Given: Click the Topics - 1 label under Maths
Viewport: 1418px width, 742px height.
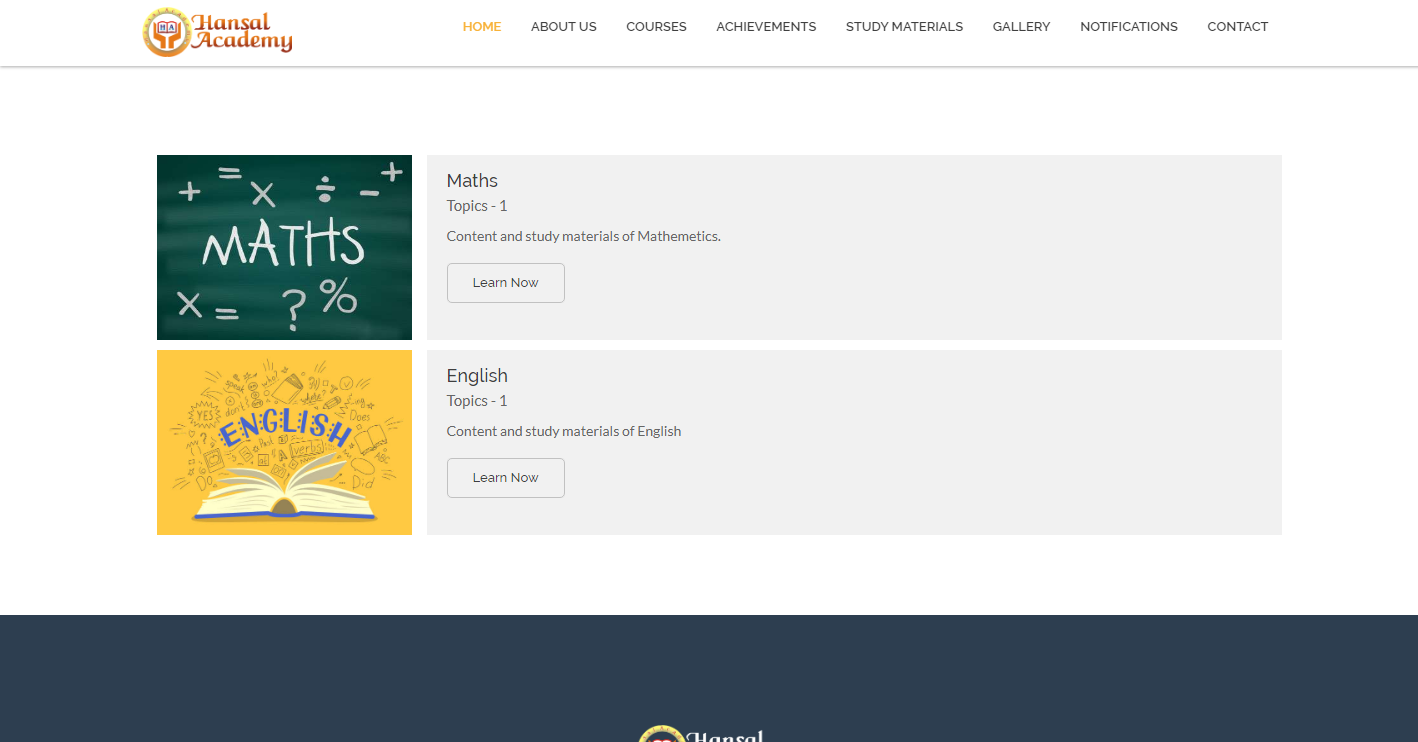Looking at the screenshot, I should (477, 206).
